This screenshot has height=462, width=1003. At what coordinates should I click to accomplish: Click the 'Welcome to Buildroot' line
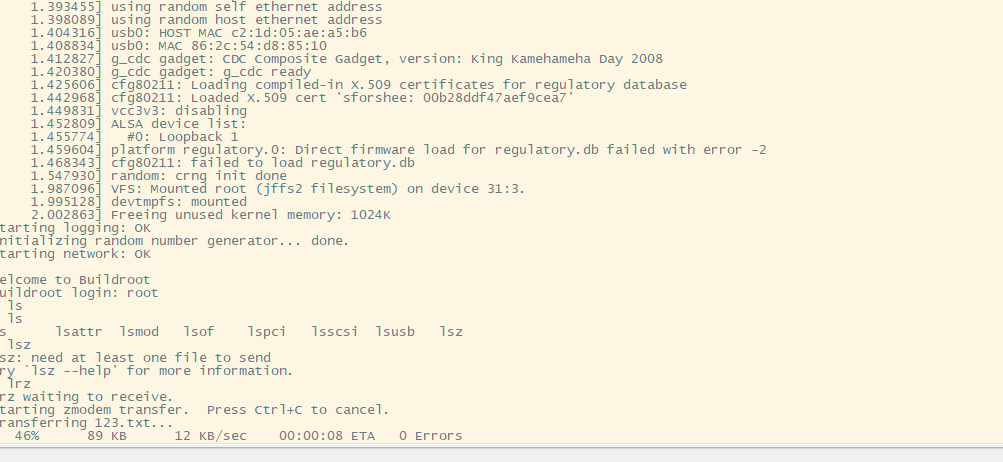point(75,280)
